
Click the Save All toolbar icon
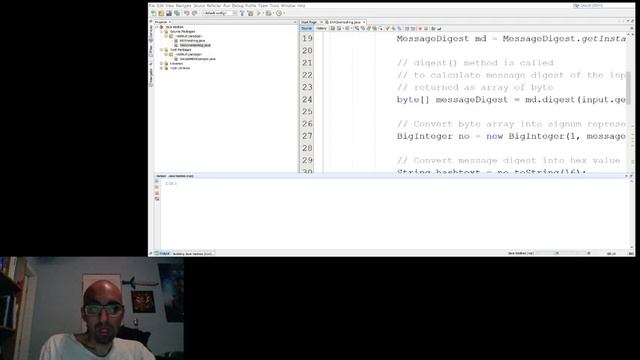coord(177,13)
